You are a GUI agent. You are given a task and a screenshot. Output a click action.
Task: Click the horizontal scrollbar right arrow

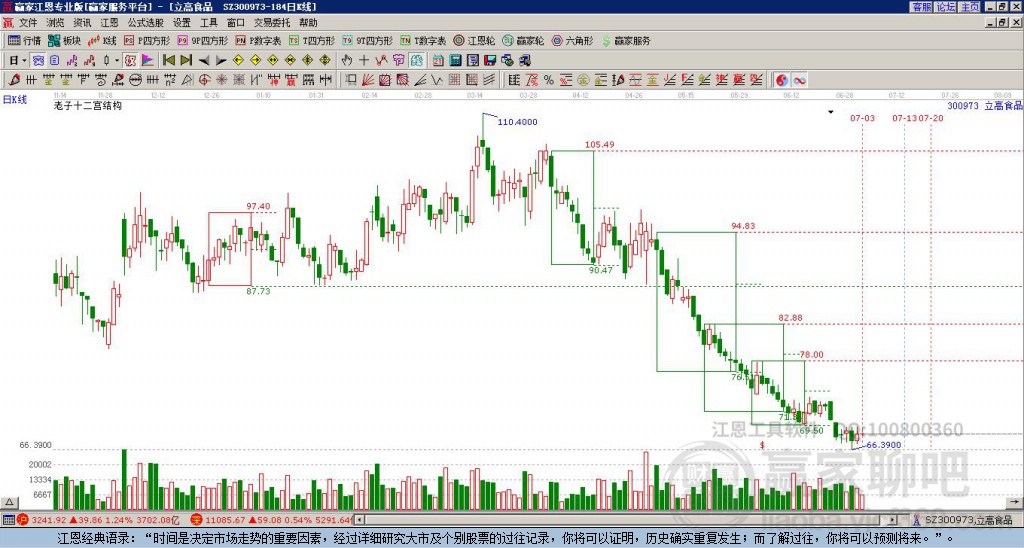893,520
